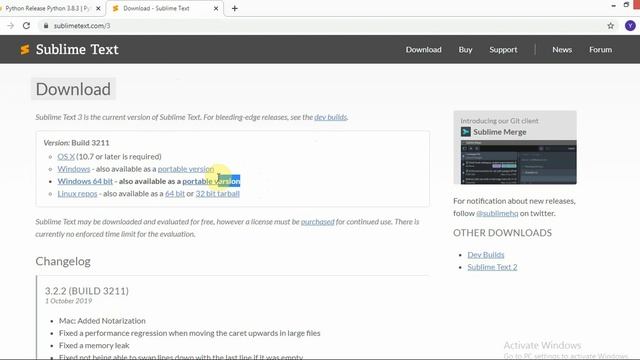
Task: Open the Buy page in navigation
Action: tap(465, 49)
